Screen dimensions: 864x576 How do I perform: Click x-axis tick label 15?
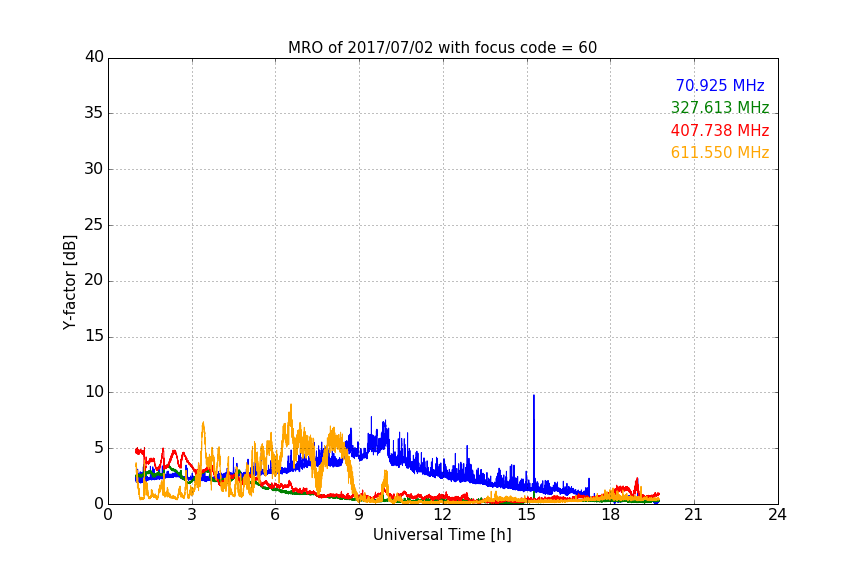526,515
